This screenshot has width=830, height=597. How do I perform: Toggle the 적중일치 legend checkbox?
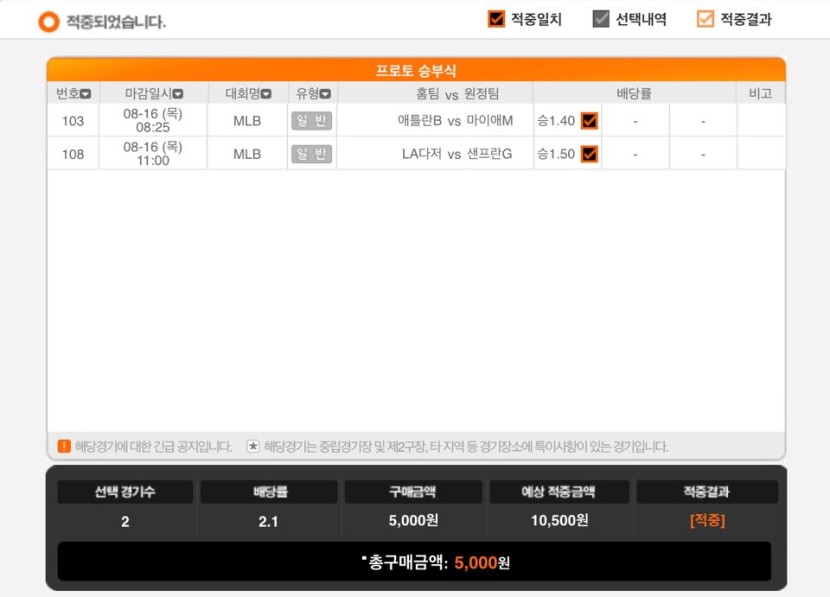[x=496, y=19]
